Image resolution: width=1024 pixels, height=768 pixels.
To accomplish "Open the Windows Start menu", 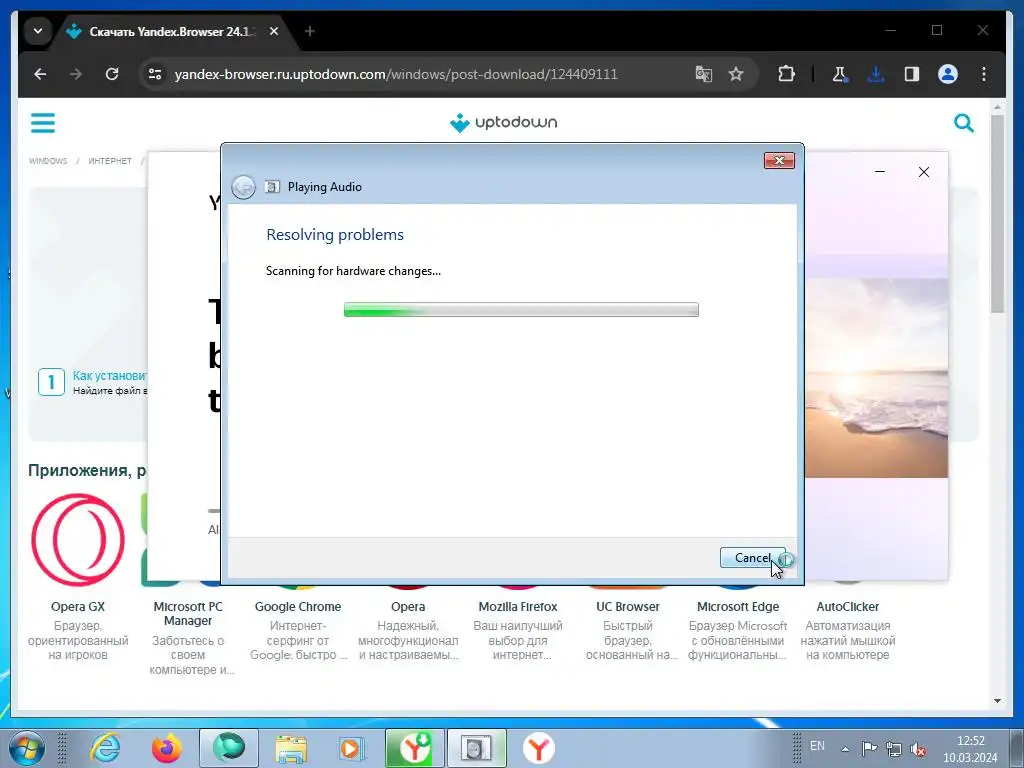I will point(26,748).
